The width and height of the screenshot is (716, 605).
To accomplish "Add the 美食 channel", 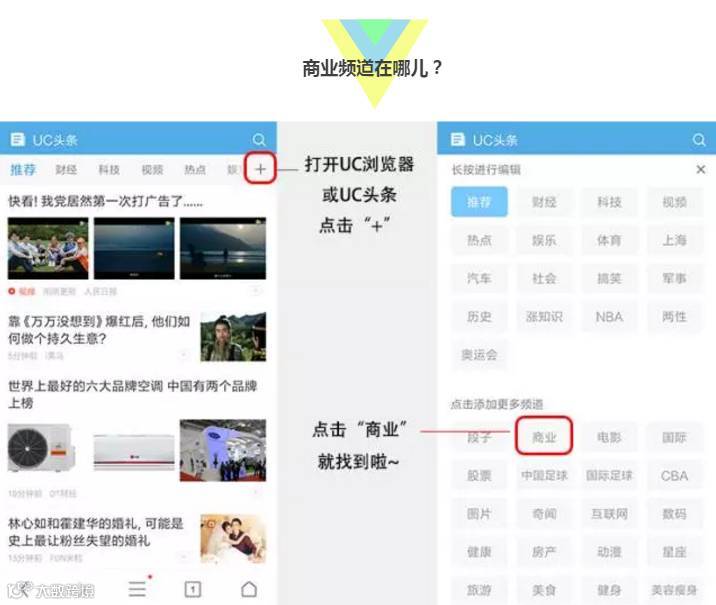I will pyautogui.click(x=544, y=590).
